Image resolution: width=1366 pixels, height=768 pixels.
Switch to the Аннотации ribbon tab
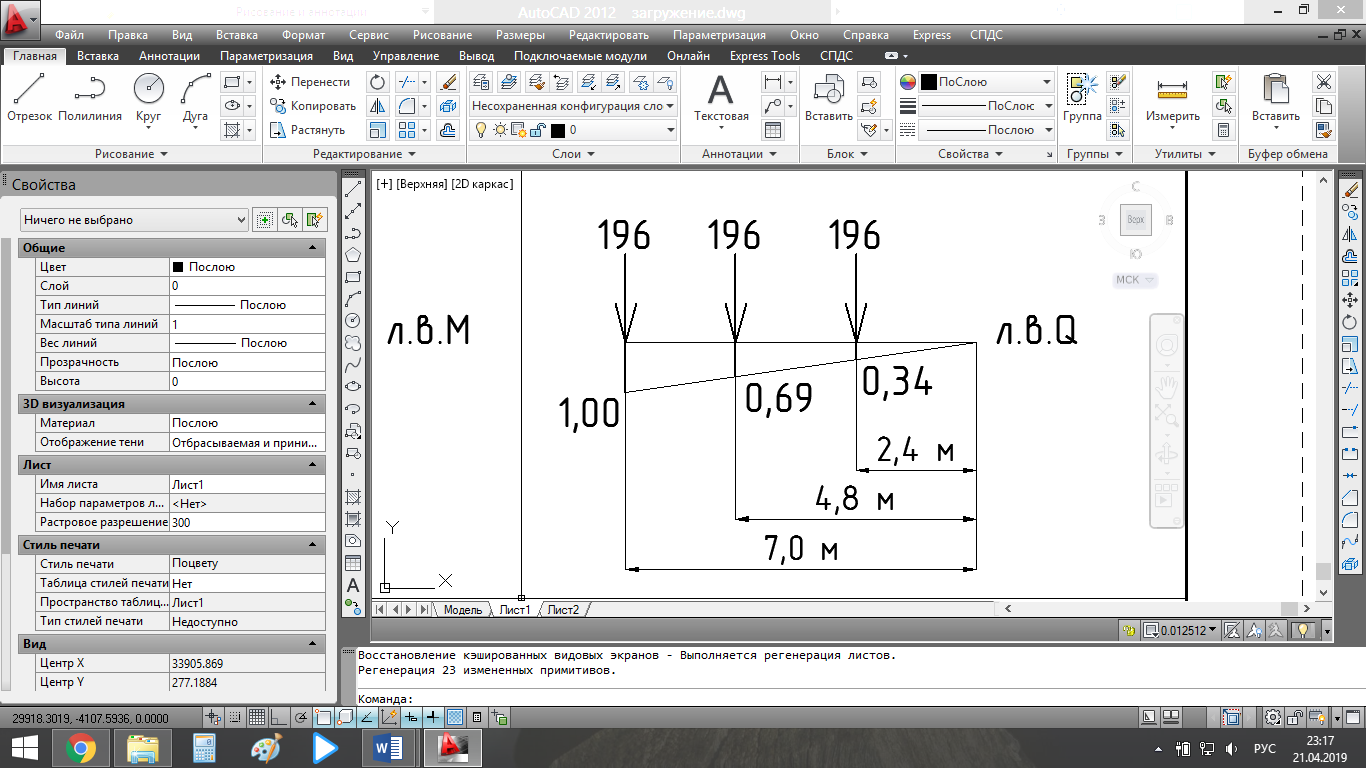169,56
